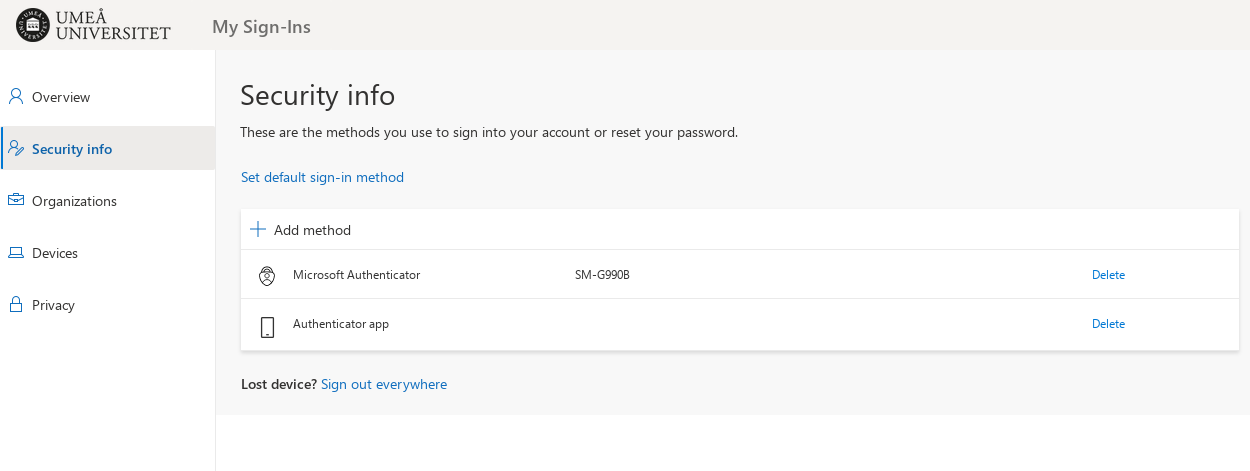Click the SM-G990B device name
The height and width of the screenshot is (471, 1250).
click(602, 275)
